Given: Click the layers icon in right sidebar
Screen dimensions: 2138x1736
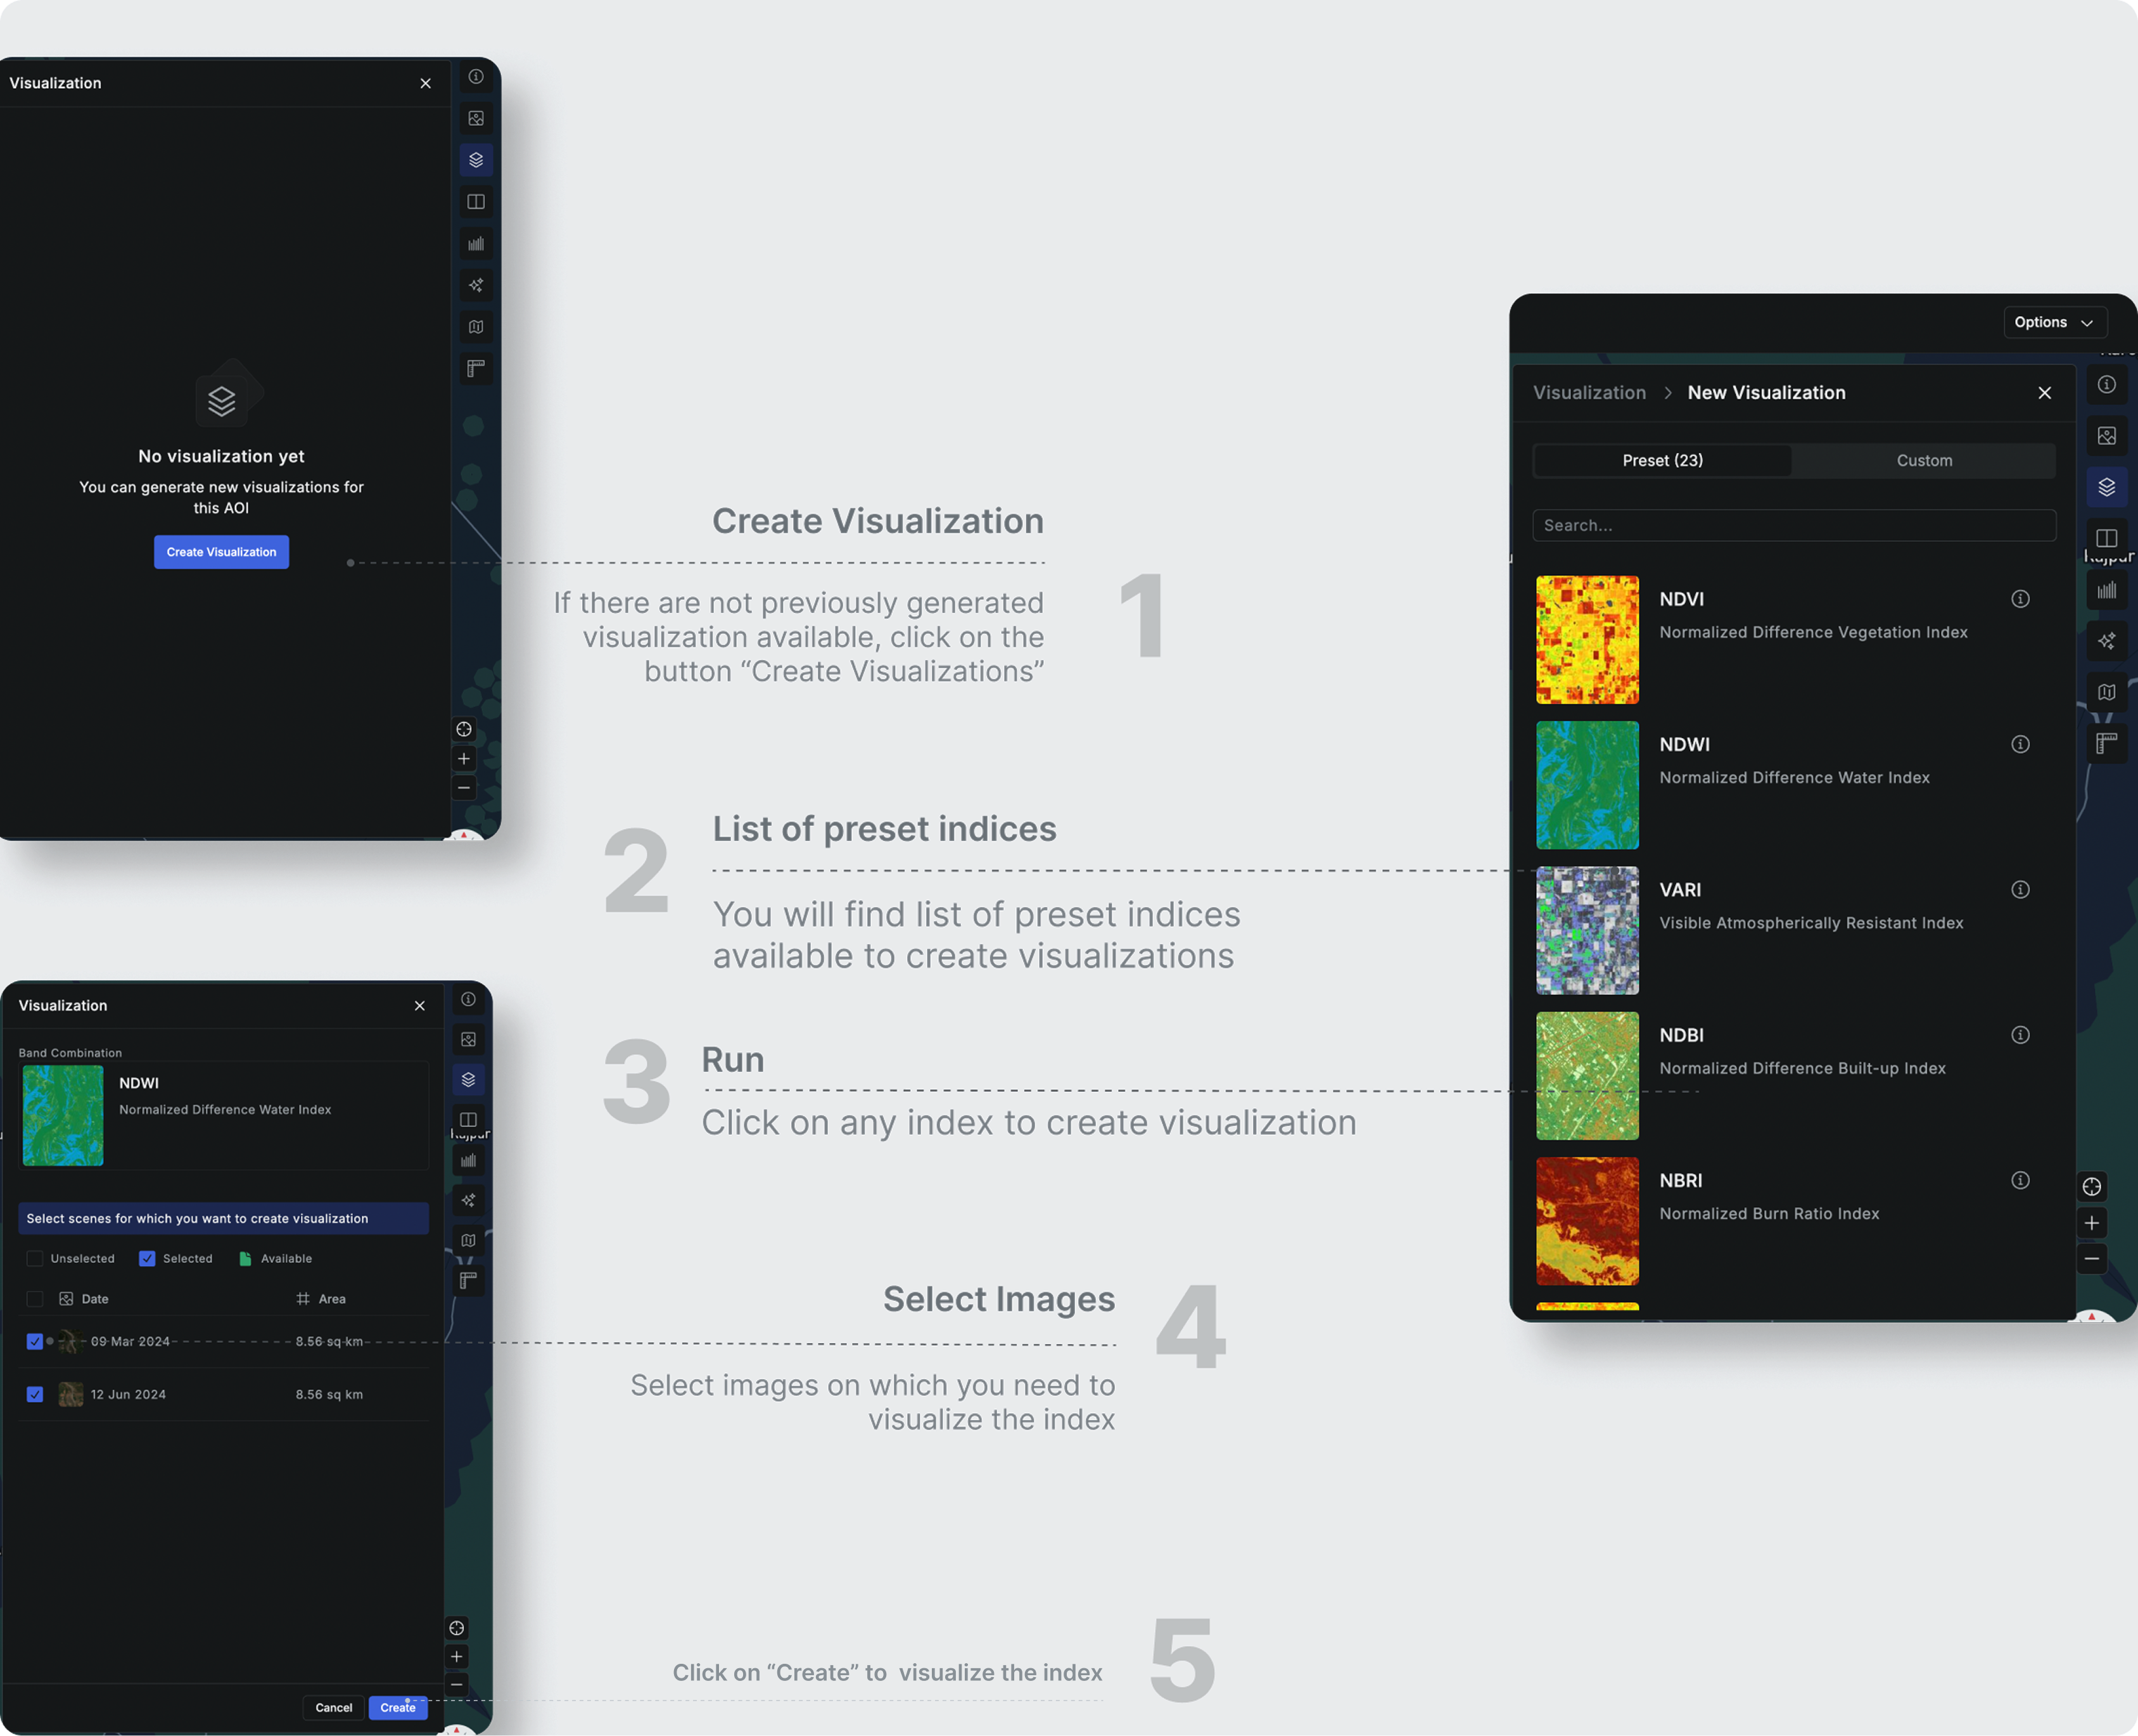Looking at the screenshot, I should pyautogui.click(x=2106, y=487).
